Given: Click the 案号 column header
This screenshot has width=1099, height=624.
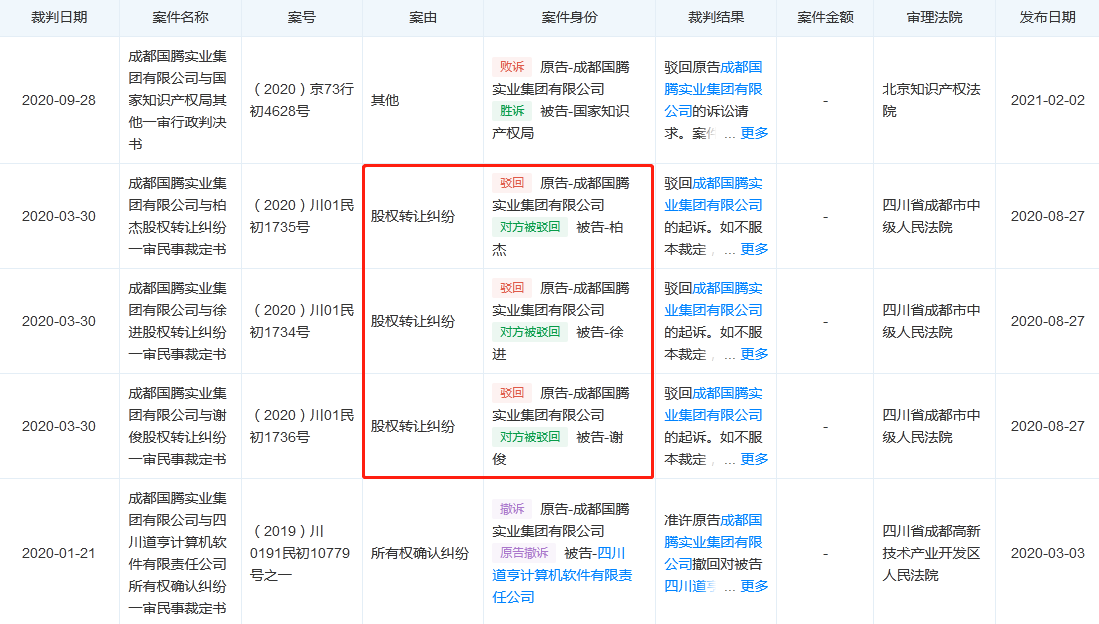Looking at the screenshot, I should click(x=301, y=18).
